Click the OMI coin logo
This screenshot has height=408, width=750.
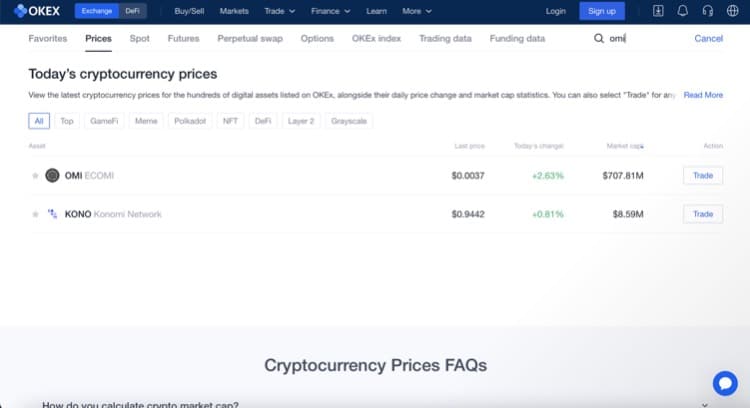pyautogui.click(x=52, y=175)
